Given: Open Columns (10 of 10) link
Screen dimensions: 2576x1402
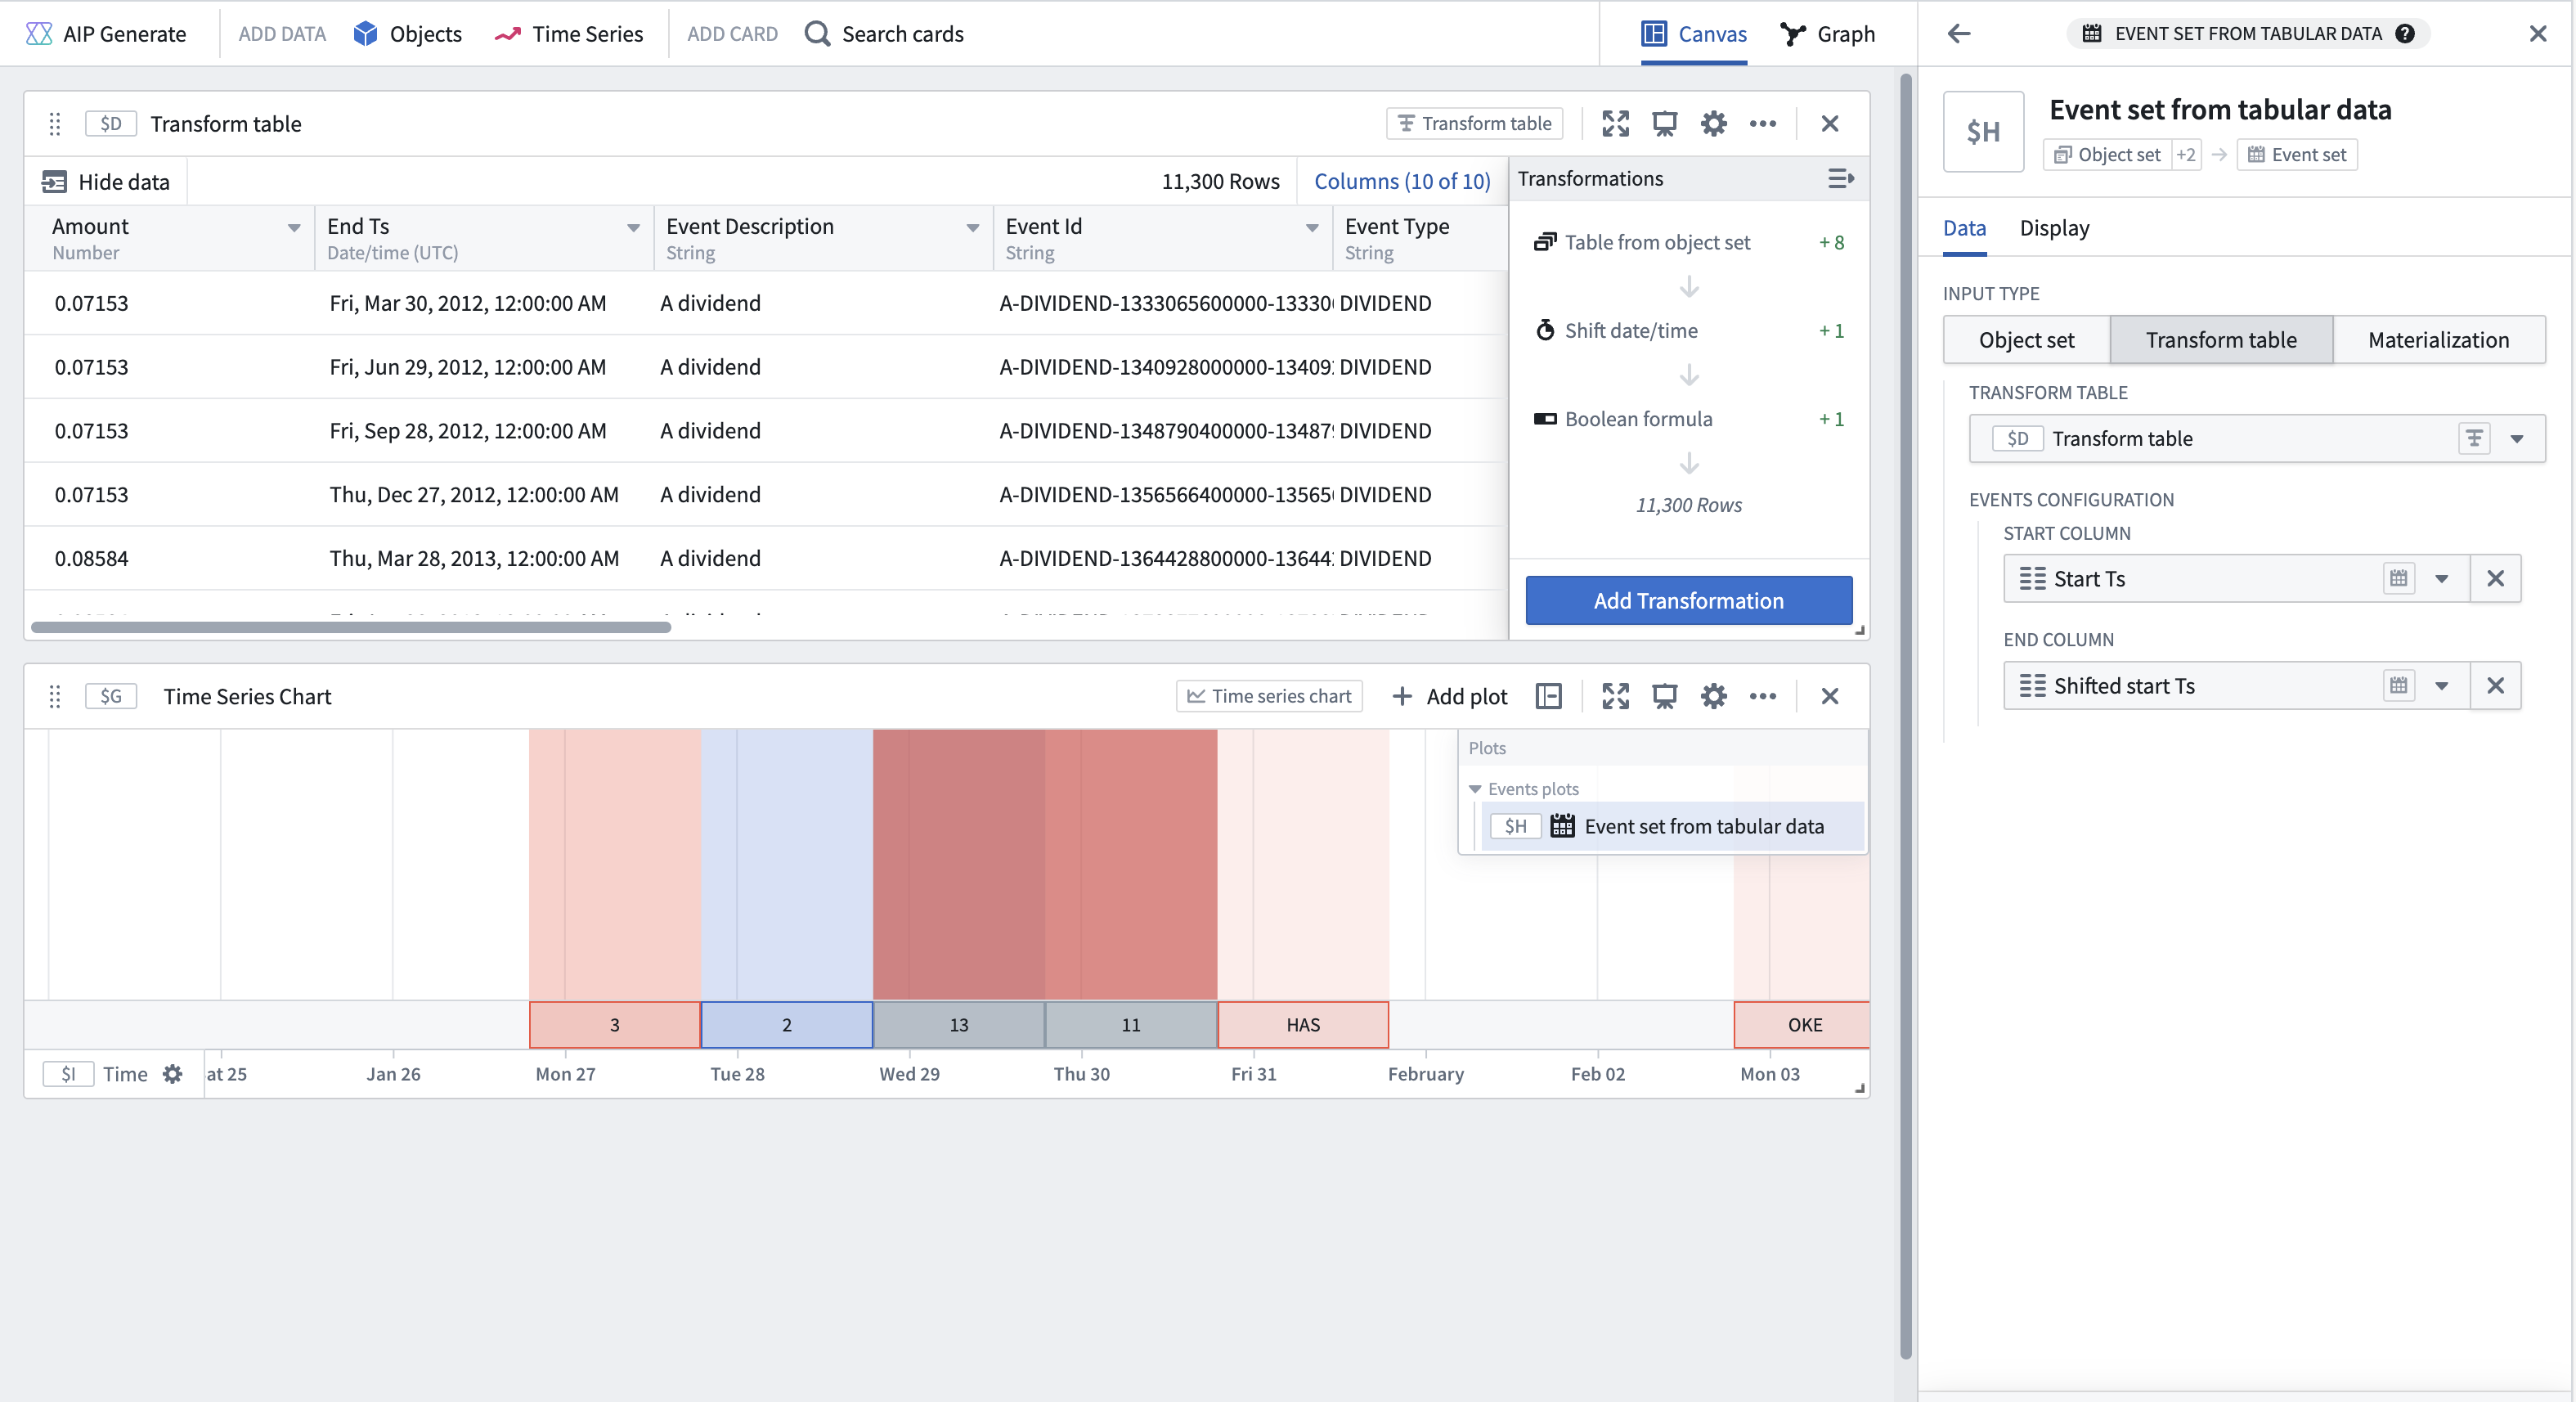Looking at the screenshot, I should 1402,181.
